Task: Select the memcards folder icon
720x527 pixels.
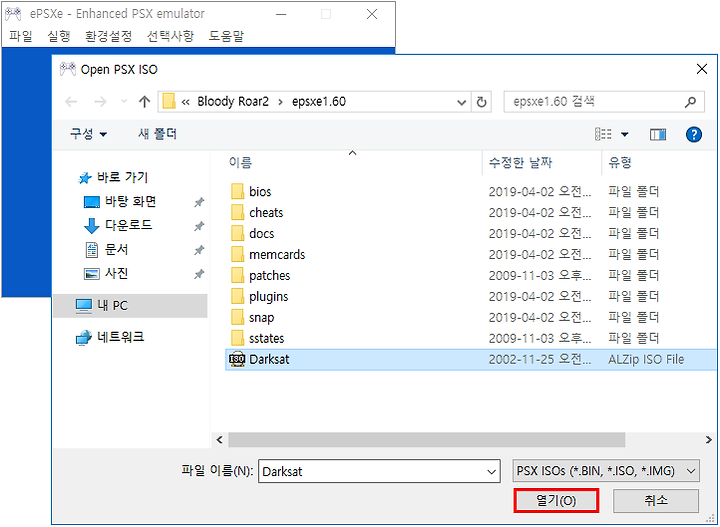Action: pyautogui.click(x=237, y=254)
